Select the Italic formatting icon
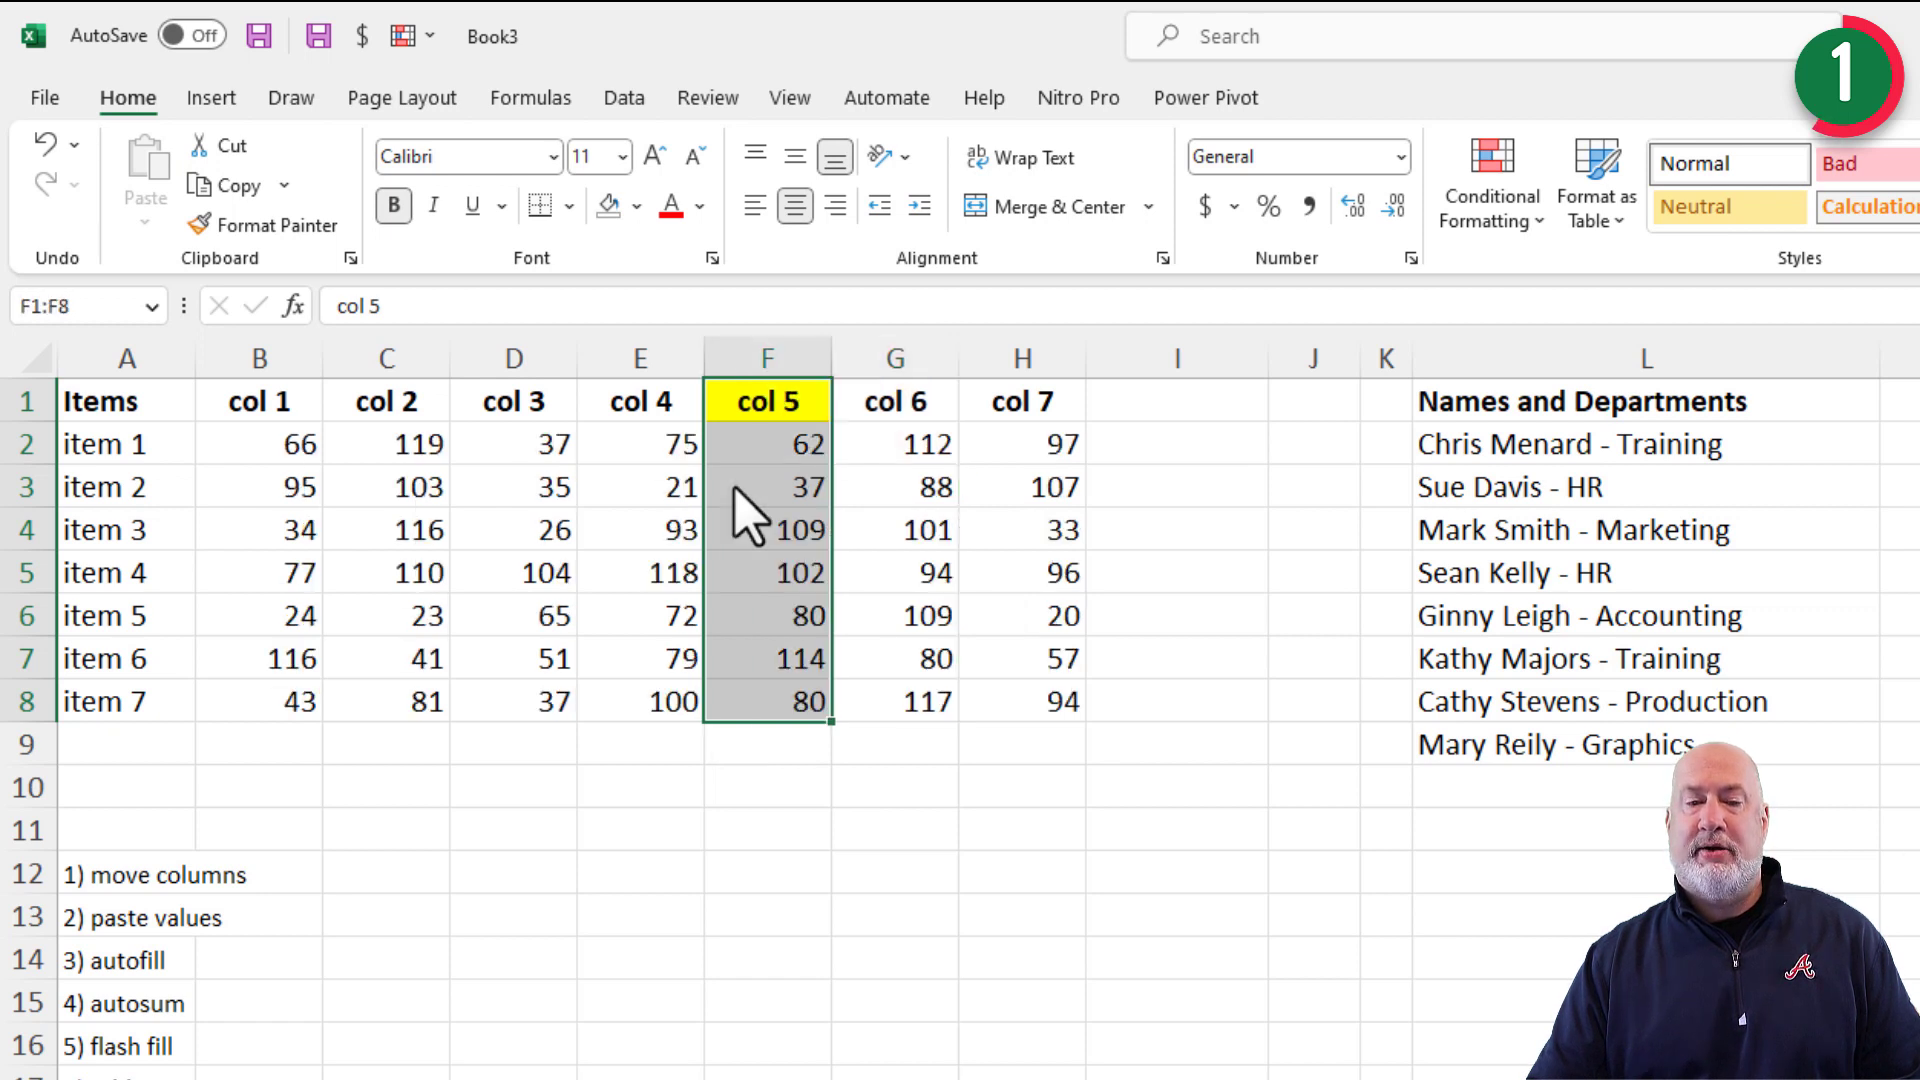The width and height of the screenshot is (1920, 1080). [433, 206]
